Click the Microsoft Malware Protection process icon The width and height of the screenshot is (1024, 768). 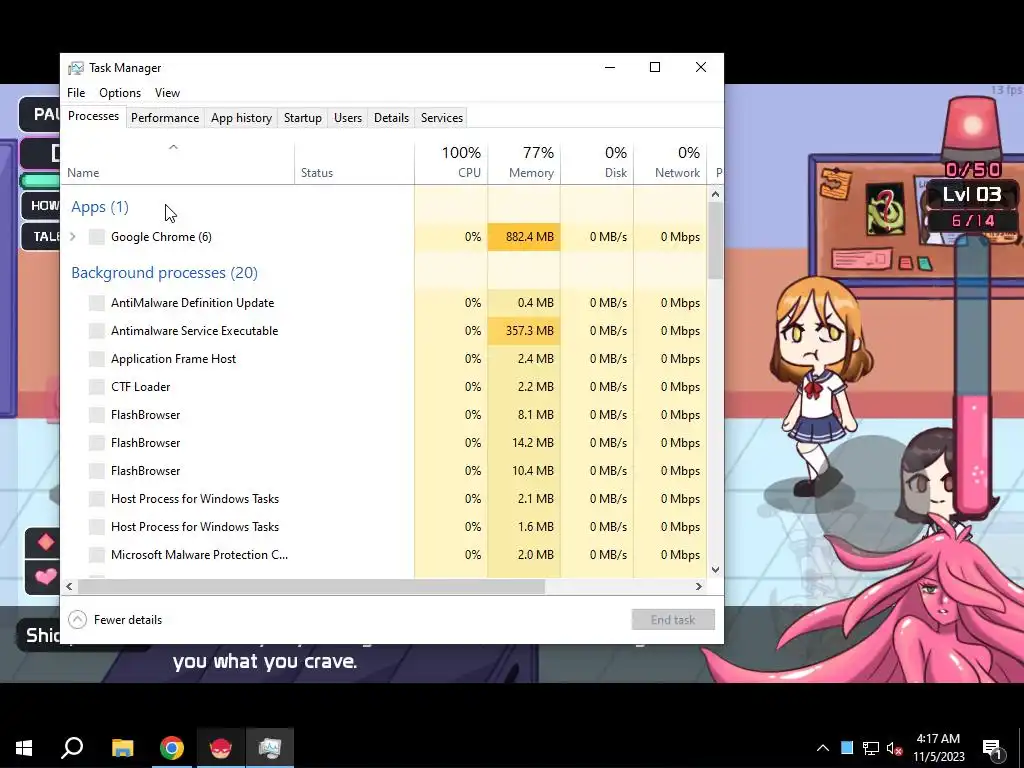(97, 554)
